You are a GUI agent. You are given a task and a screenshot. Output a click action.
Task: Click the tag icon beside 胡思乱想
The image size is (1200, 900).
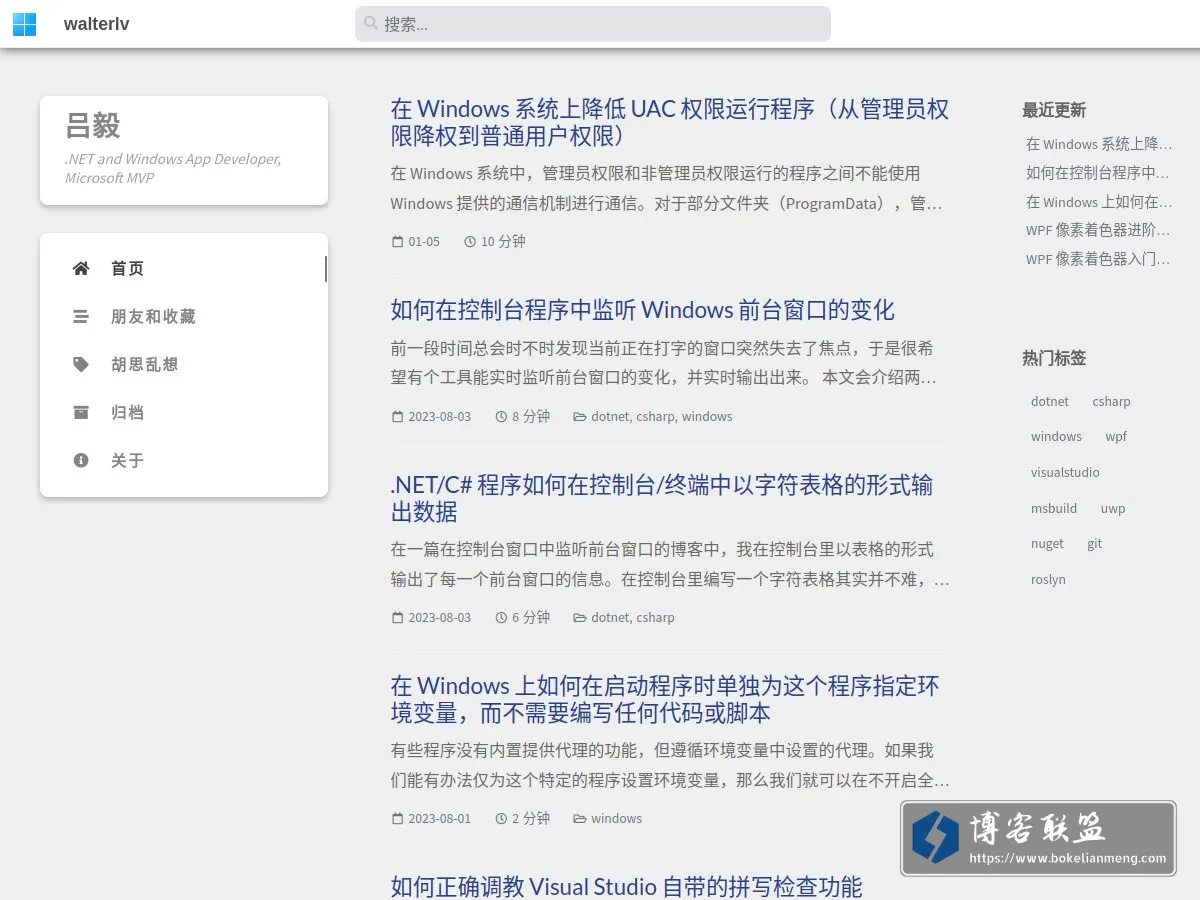pos(81,364)
